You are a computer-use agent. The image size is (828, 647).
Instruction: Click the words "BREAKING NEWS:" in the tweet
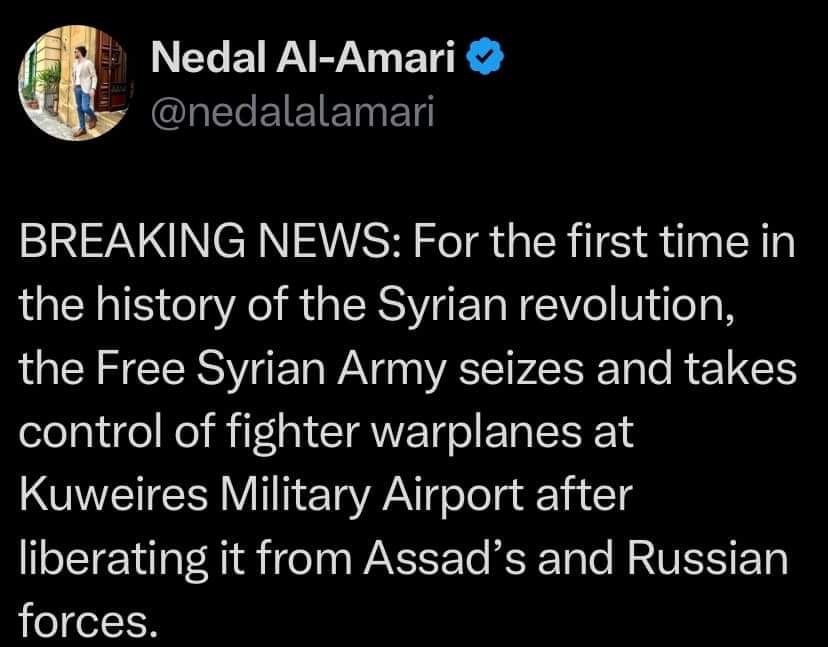click(x=212, y=242)
